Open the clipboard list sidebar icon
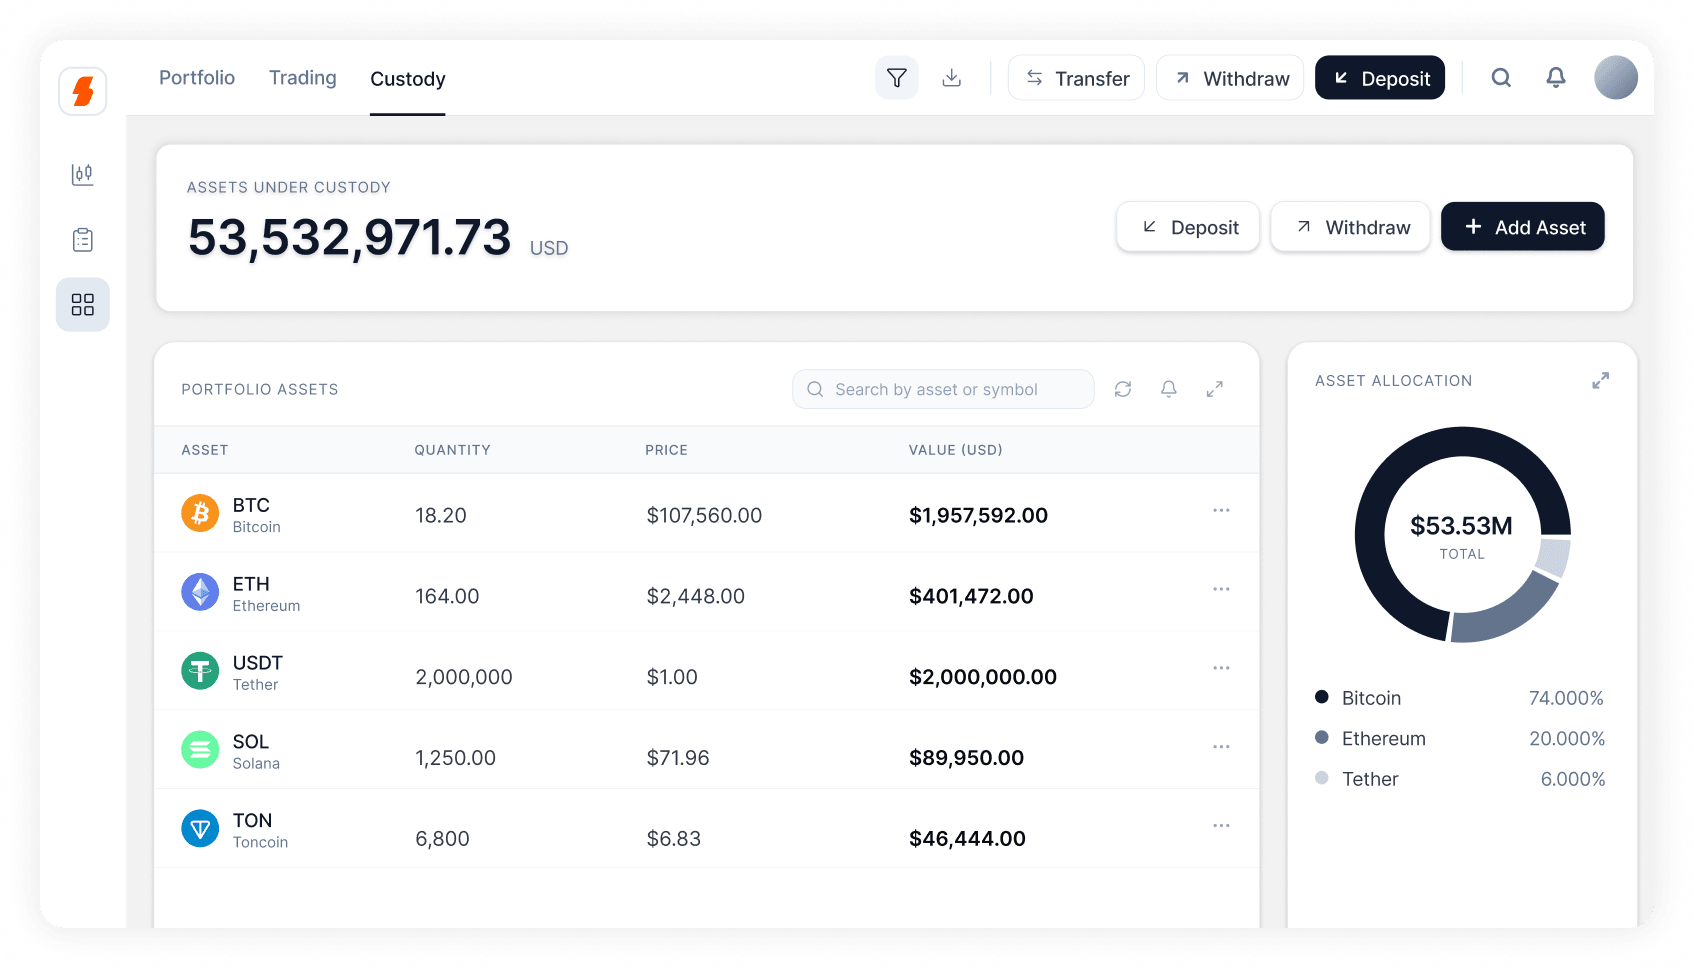This screenshot has width=1694, height=968. point(83,240)
